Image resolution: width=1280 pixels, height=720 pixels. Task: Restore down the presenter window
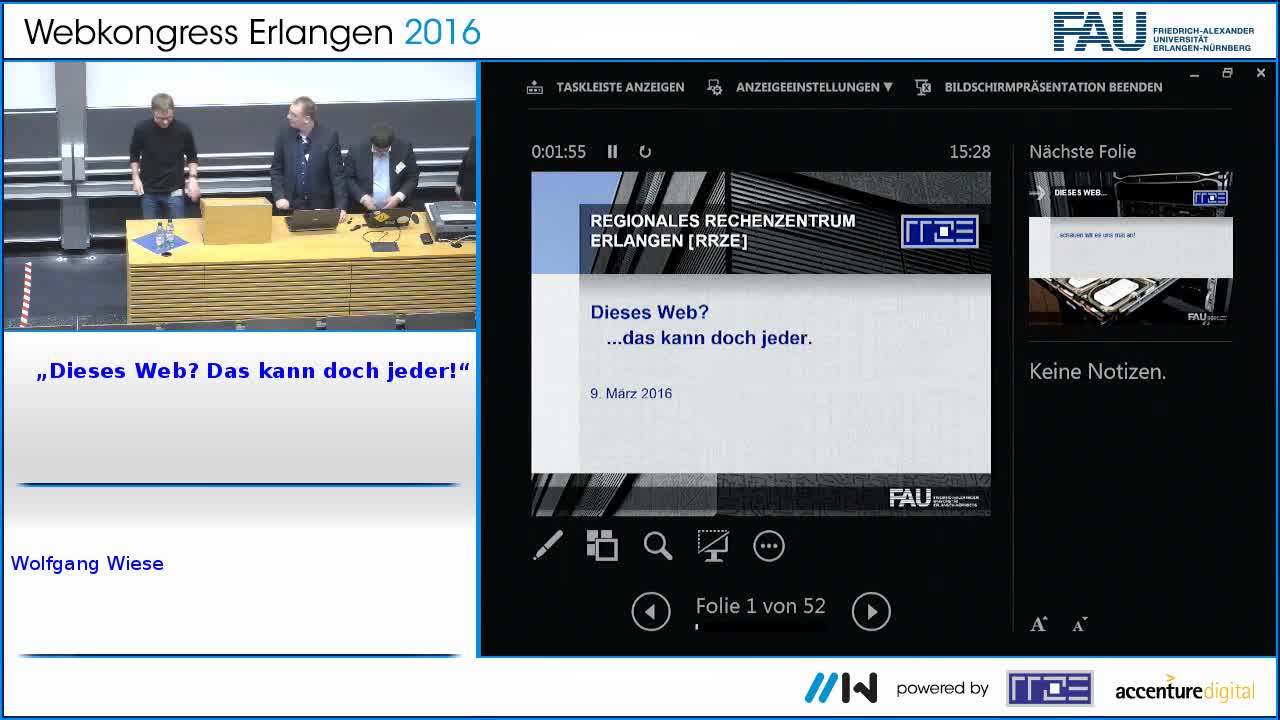[x=1227, y=73]
